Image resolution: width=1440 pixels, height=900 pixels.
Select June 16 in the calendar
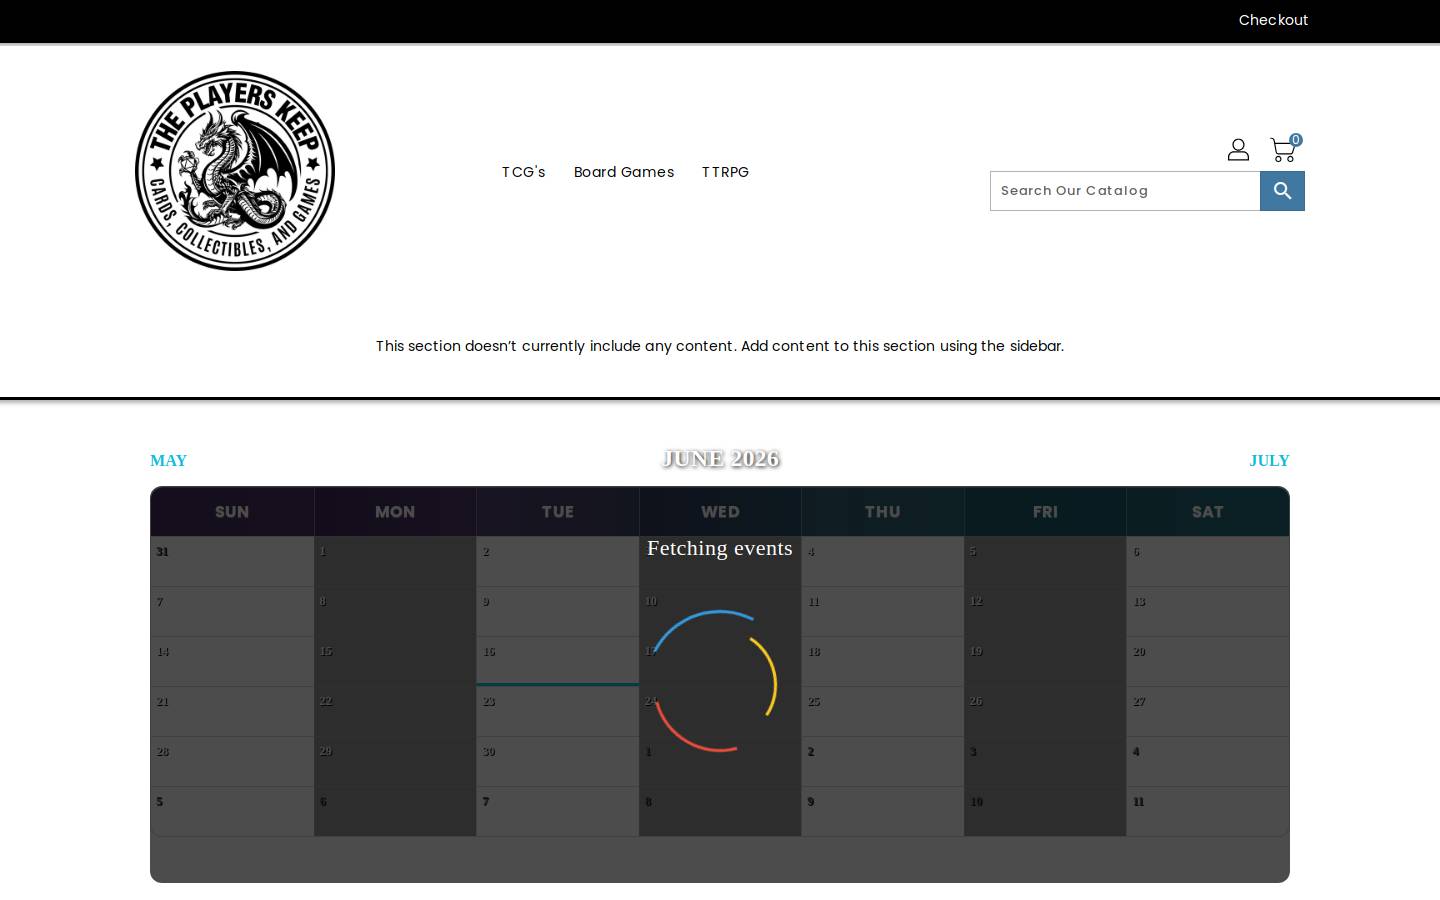pyautogui.click(x=558, y=661)
